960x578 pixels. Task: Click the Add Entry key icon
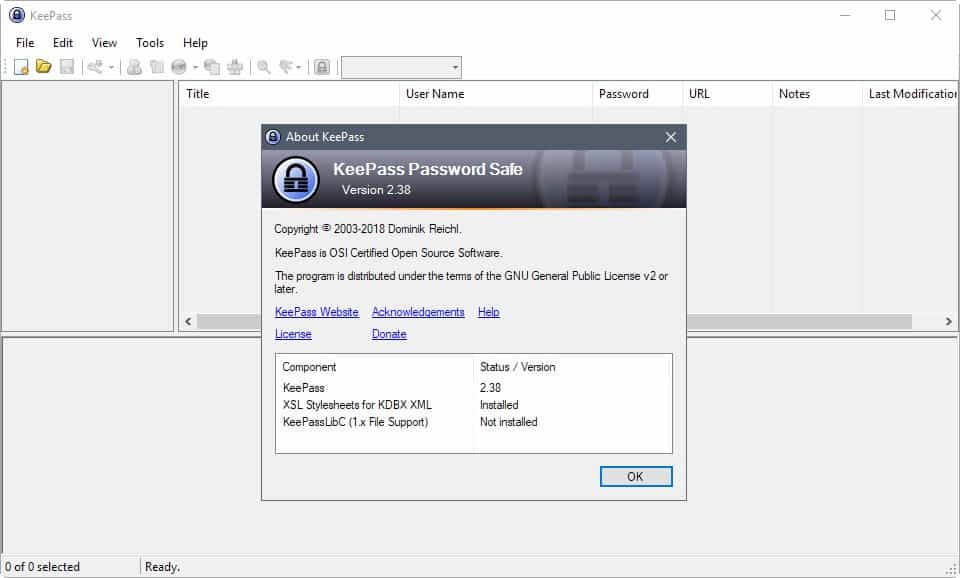pyautogui.click(x=95, y=67)
